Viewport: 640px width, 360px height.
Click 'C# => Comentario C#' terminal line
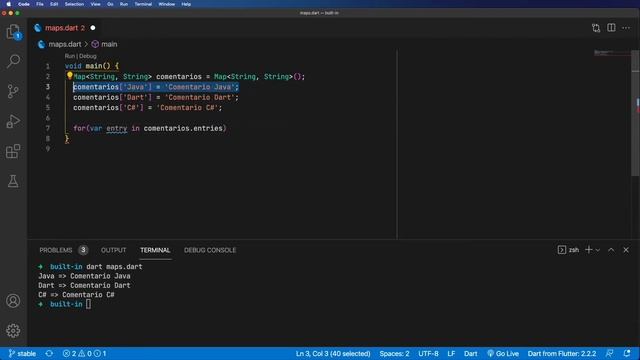[x=76, y=295]
